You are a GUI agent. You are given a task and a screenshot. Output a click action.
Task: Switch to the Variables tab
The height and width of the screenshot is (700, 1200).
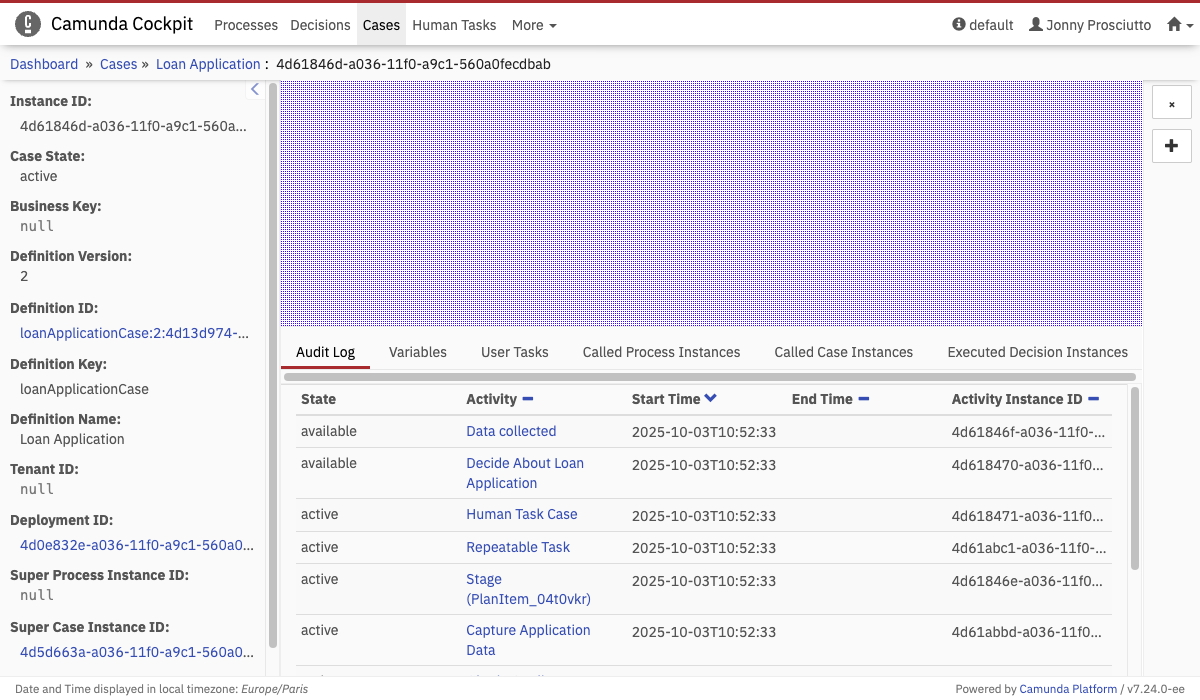[x=417, y=352]
